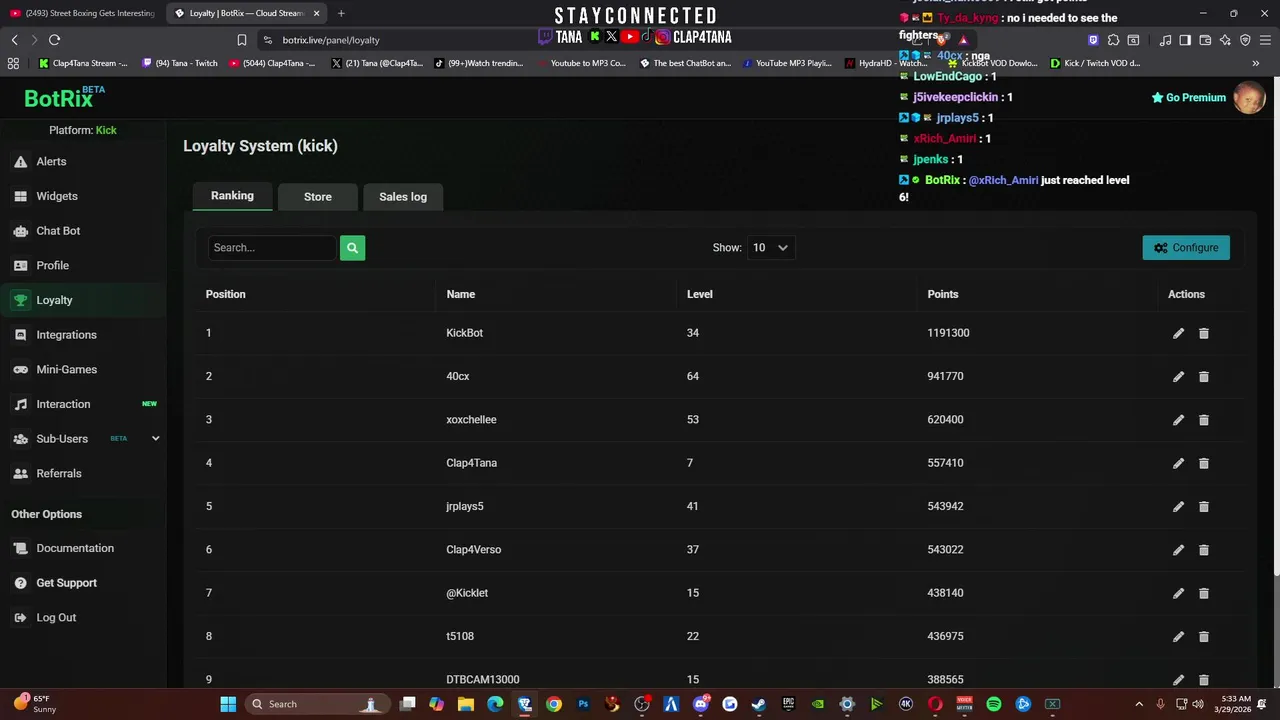1280x720 pixels.
Task: Edit the t5108 ranking entry
Action: click(1178, 637)
